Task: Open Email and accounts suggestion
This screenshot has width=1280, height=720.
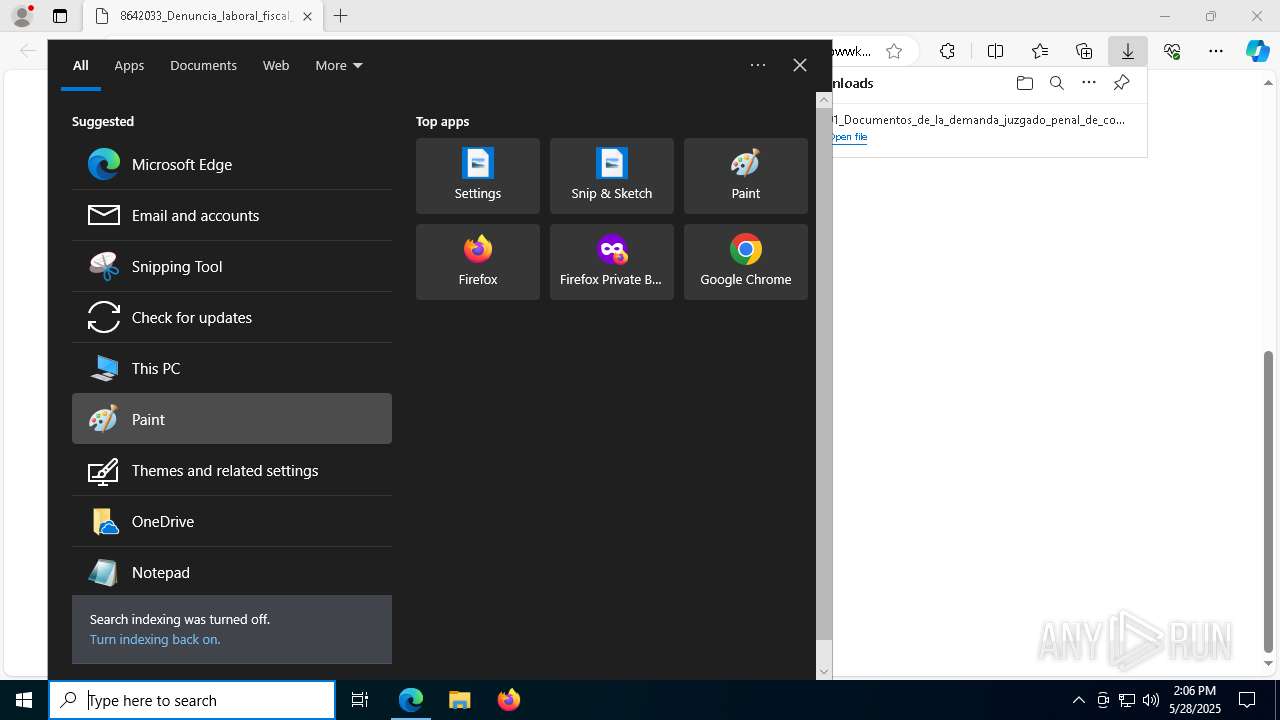Action: pyautogui.click(x=232, y=215)
